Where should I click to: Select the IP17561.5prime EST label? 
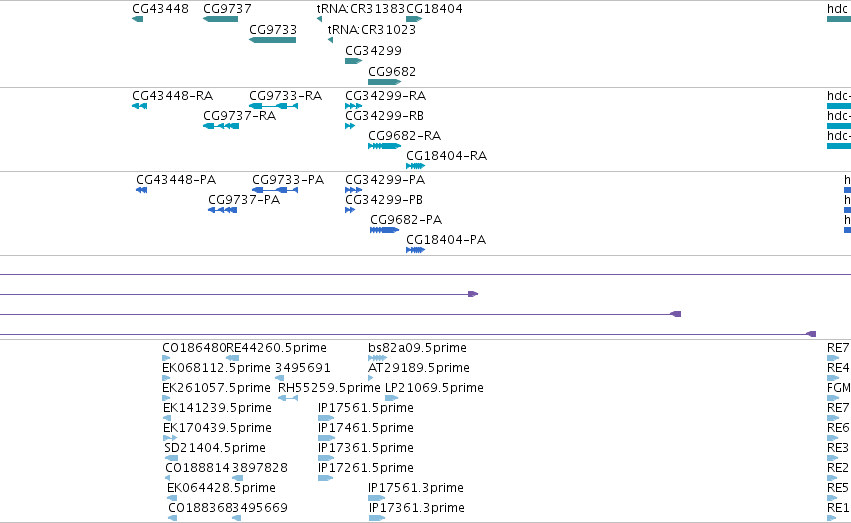click(x=366, y=408)
